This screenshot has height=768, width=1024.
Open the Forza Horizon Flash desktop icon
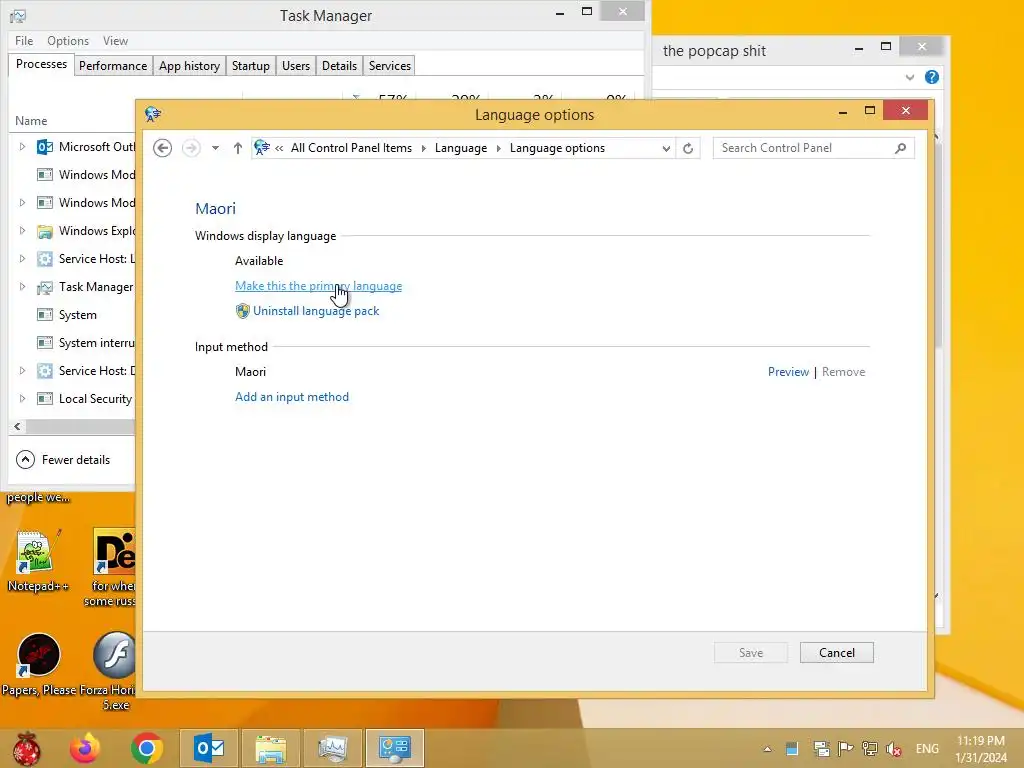pyautogui.click(x=114, y=671)
